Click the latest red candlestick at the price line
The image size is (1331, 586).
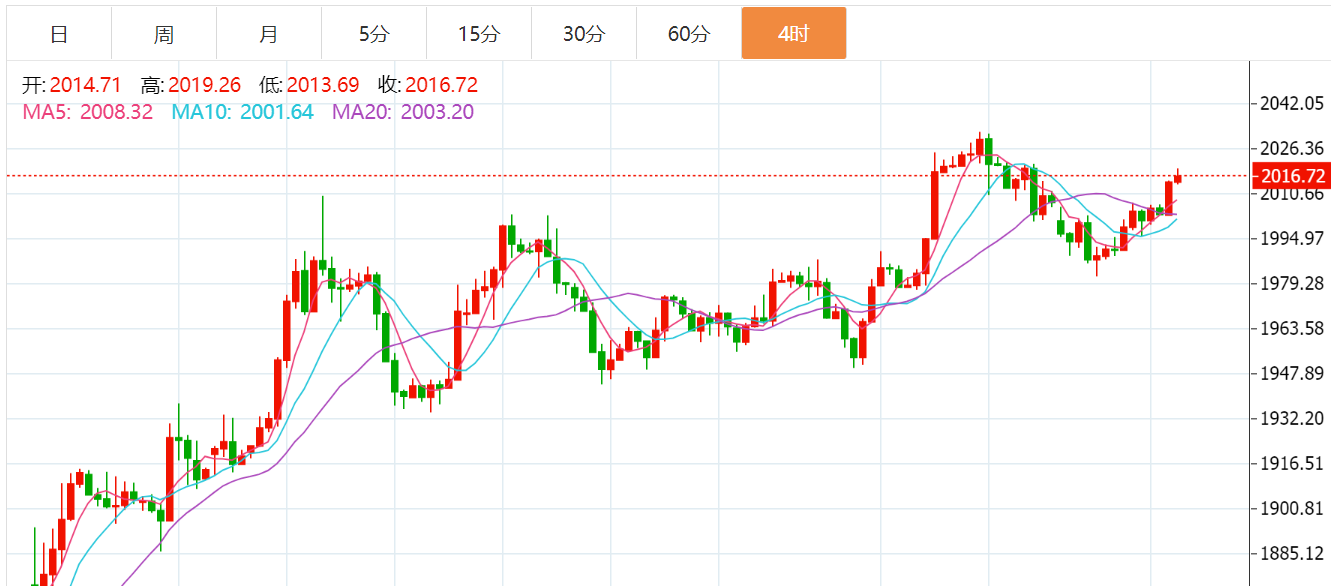point(1178,178)
